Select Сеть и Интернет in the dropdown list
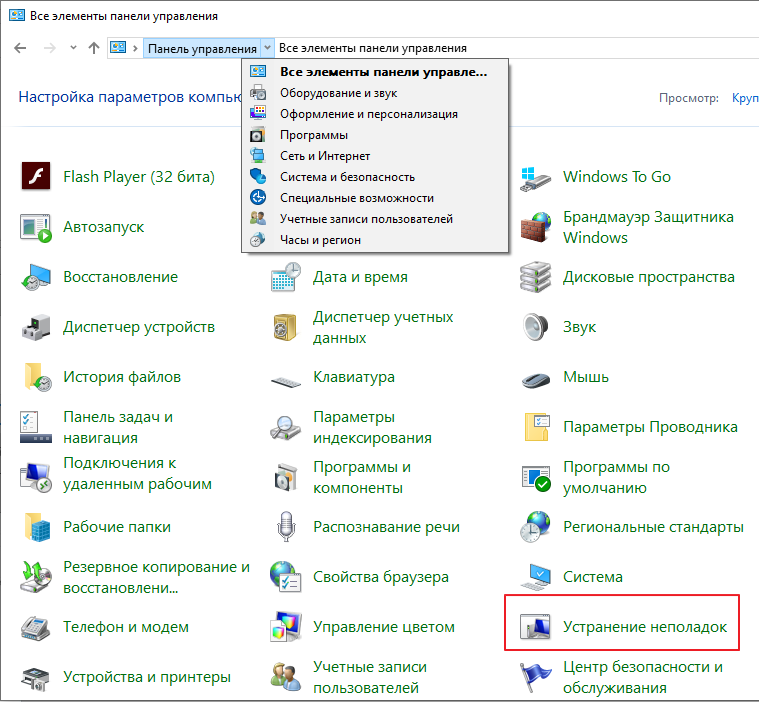 point(325,156)
